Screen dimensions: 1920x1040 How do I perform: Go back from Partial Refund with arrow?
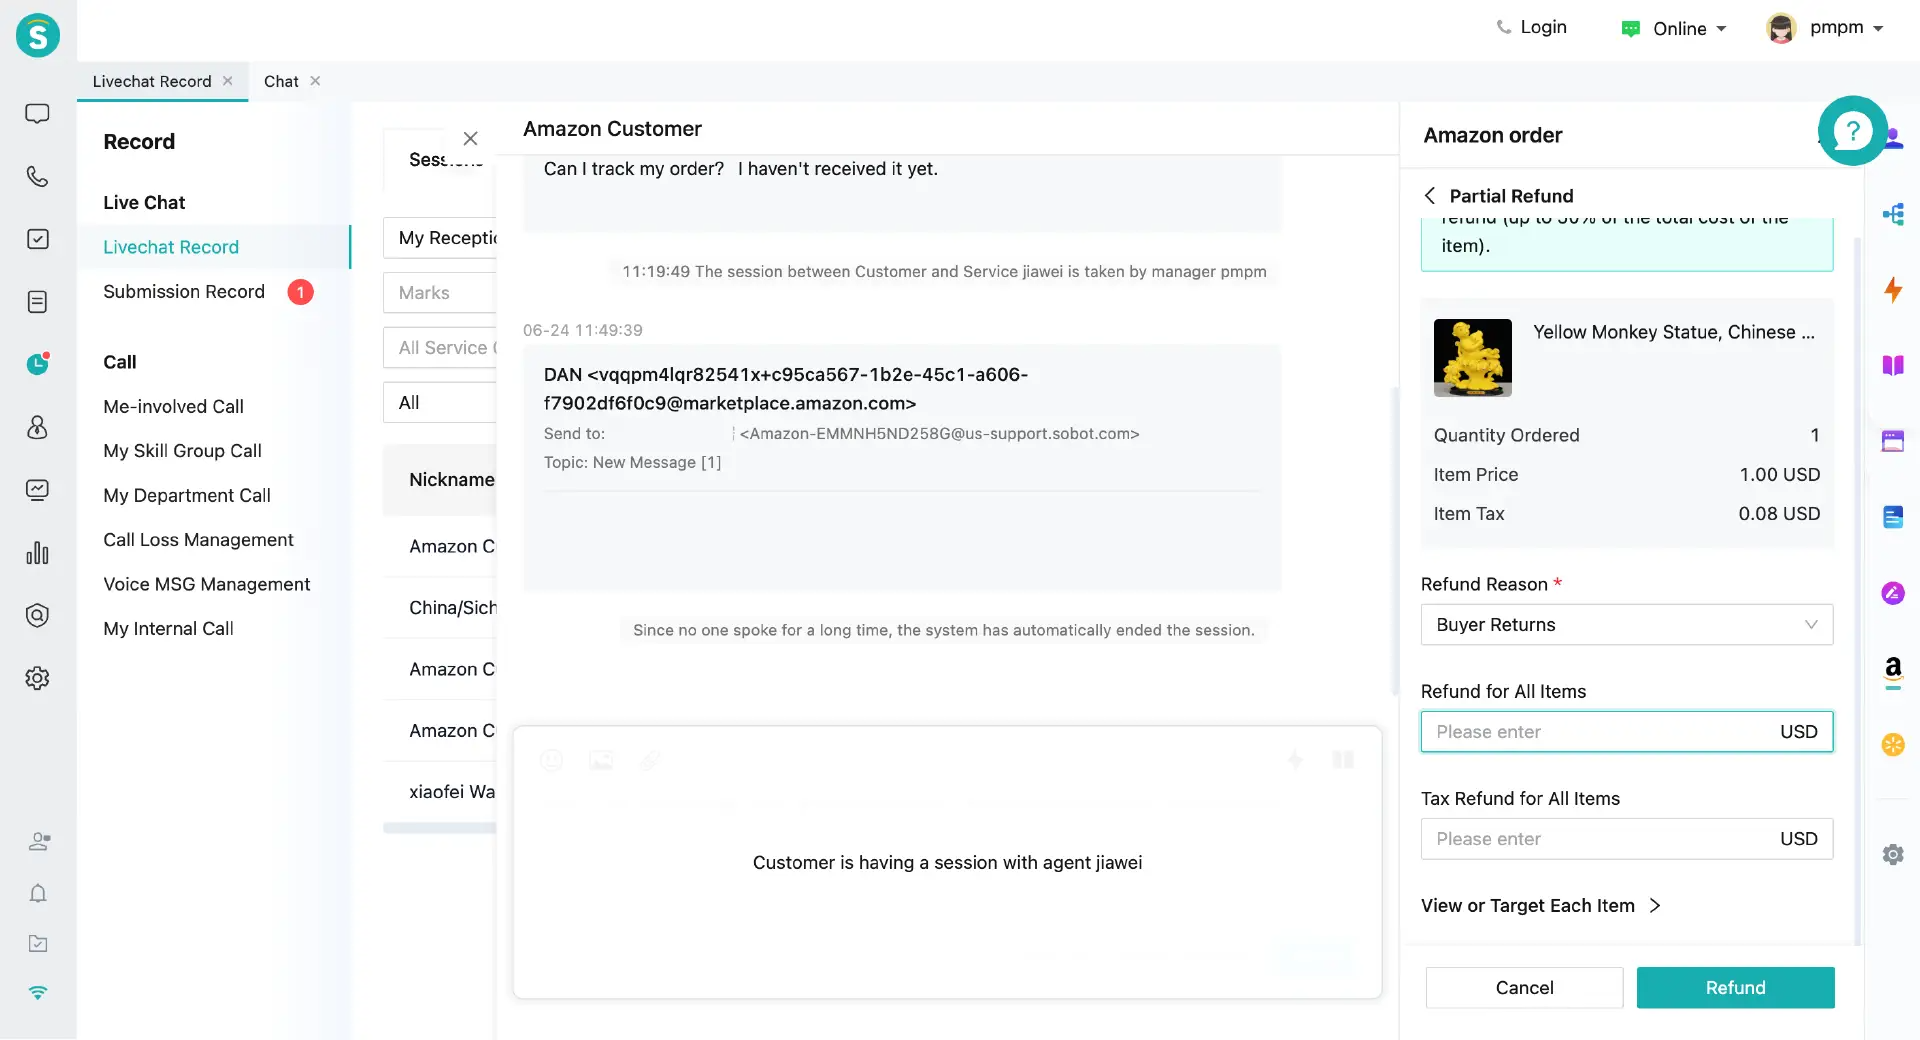tap(1430, 196)
